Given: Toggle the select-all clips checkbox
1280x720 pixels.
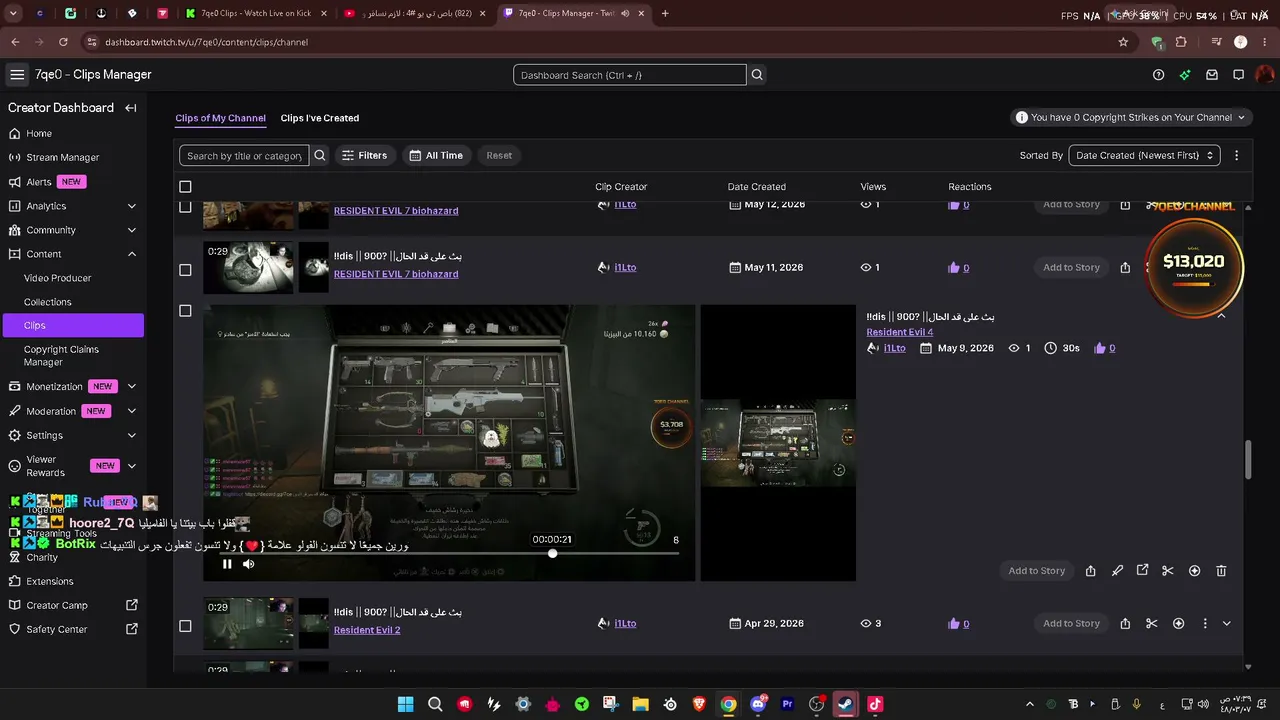Looking at the screenshot, I should point(185,187).
